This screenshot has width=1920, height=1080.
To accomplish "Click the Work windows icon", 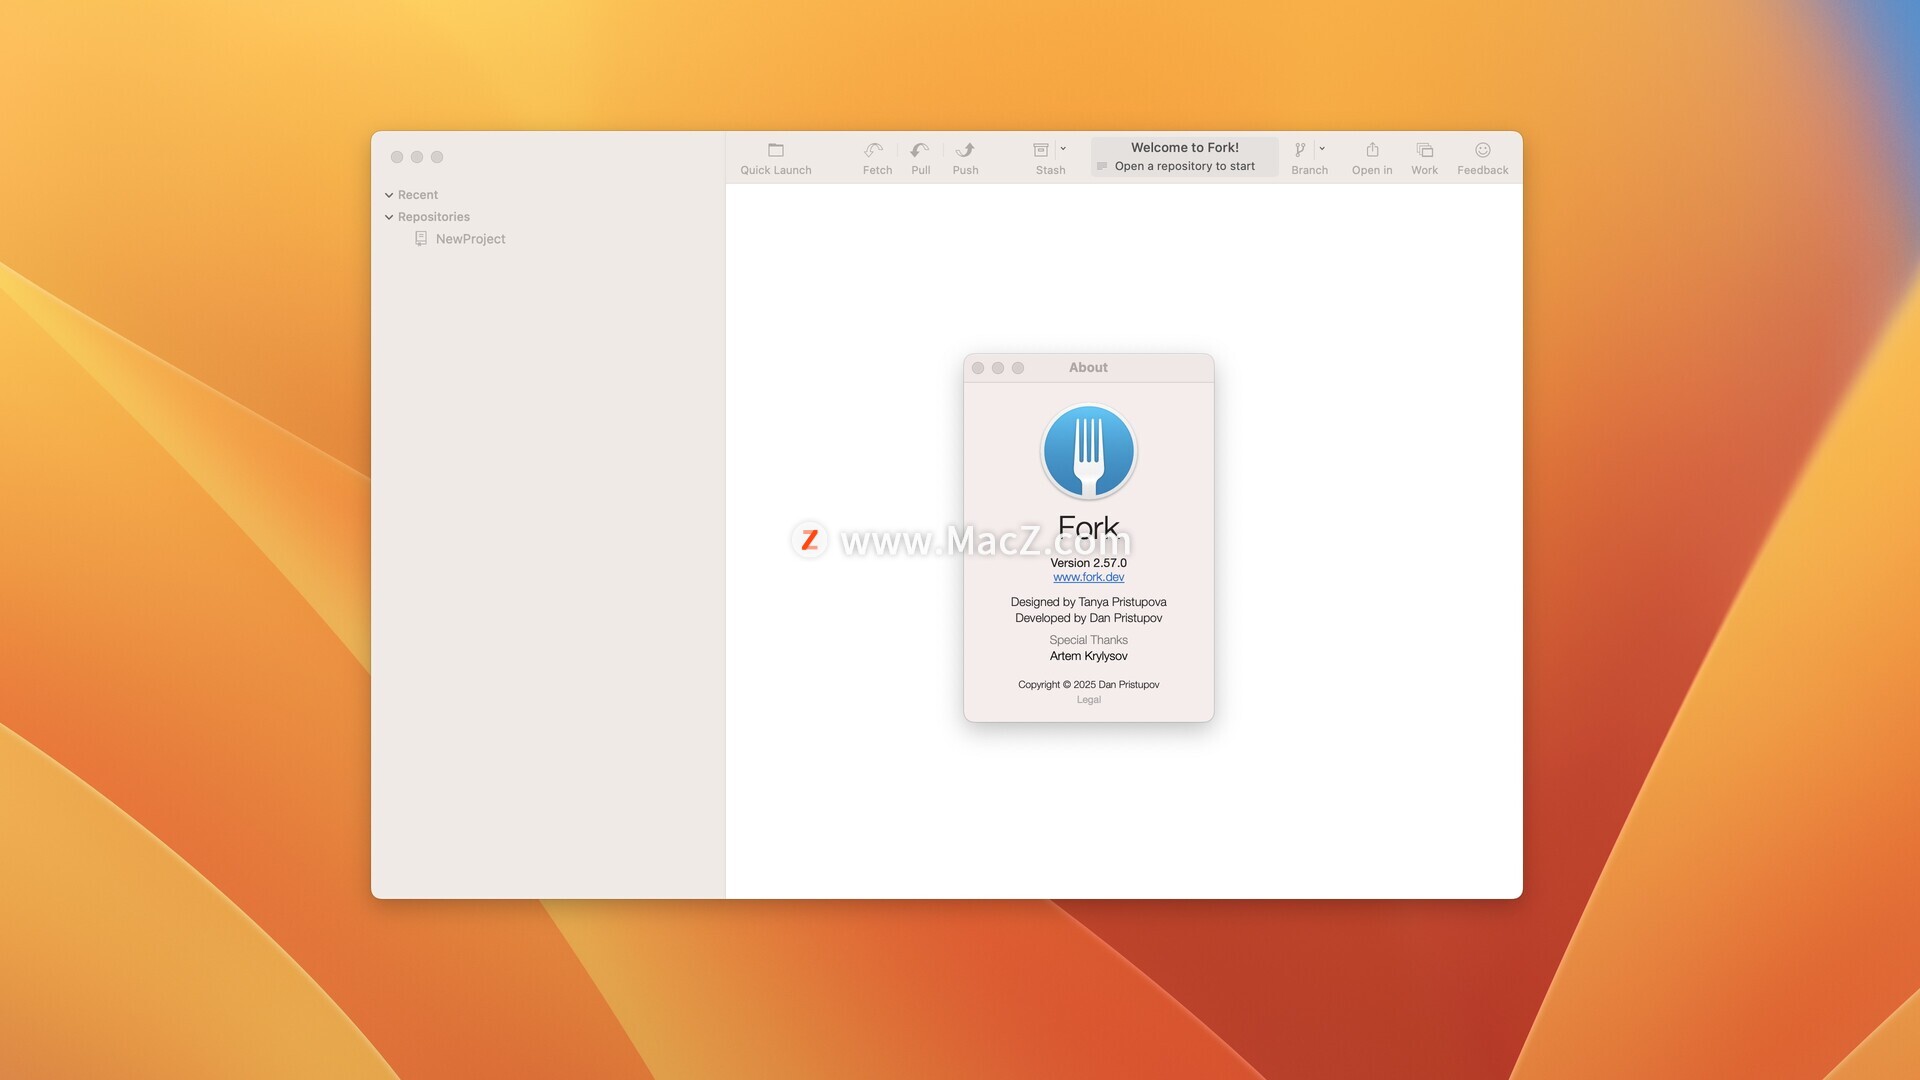I will [x=1424, y=150].
